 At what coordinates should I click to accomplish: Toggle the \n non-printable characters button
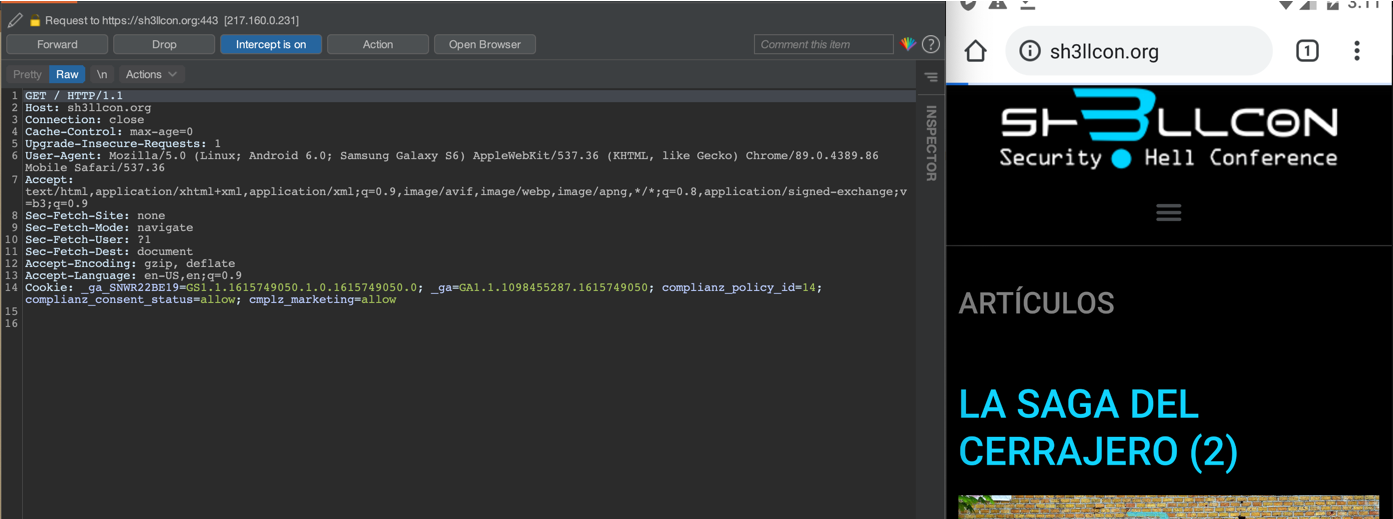(x=102, y=74)
